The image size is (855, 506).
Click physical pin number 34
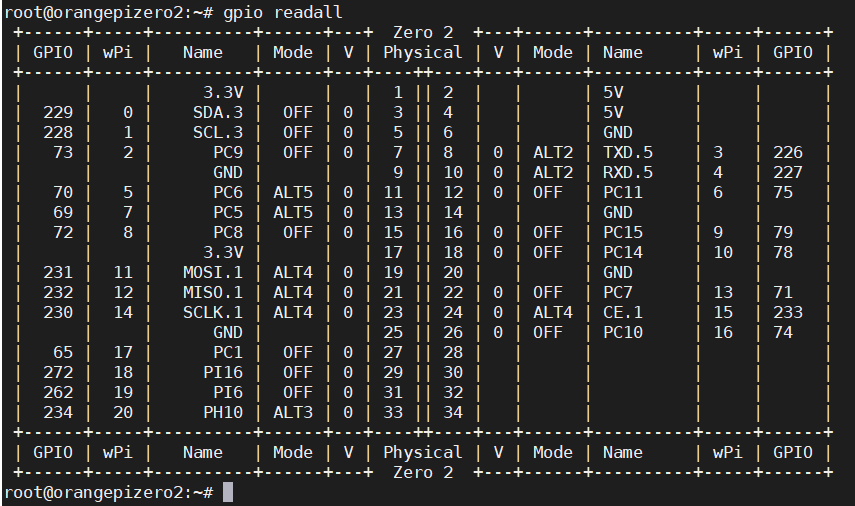tap(453, 412)
